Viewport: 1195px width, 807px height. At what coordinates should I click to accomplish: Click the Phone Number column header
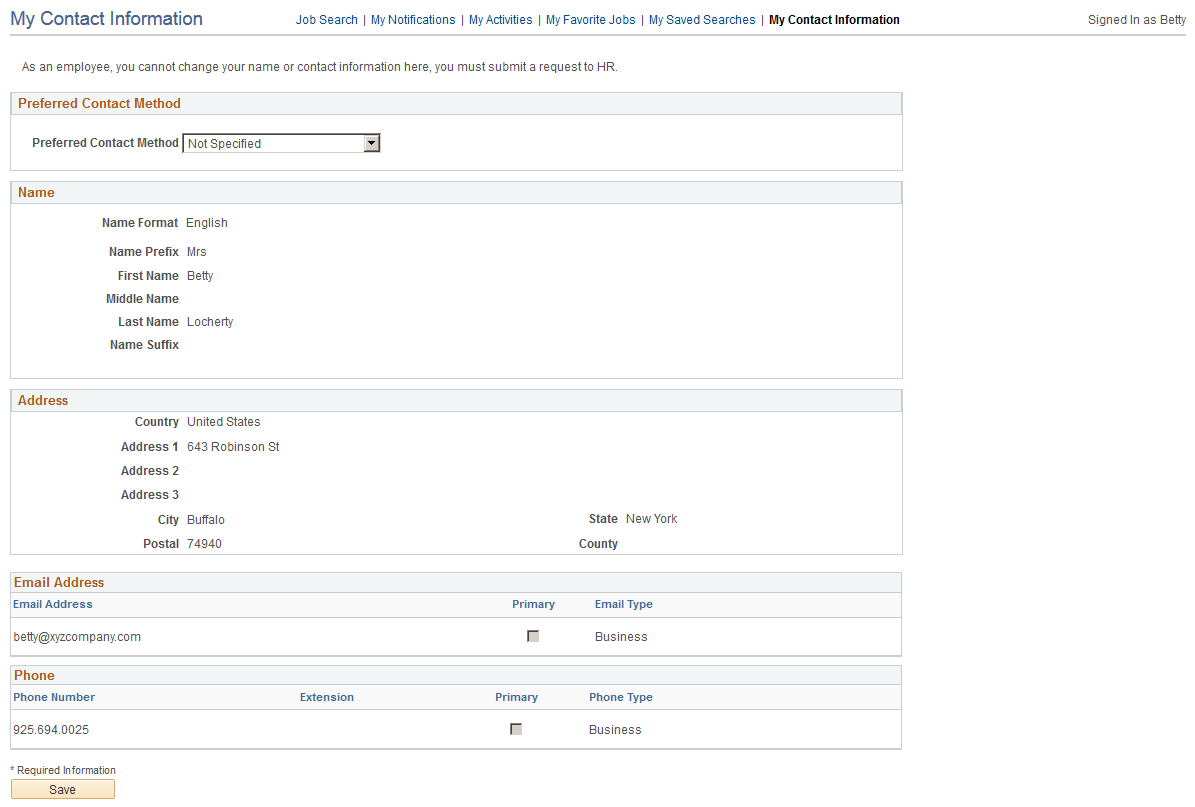54,697
